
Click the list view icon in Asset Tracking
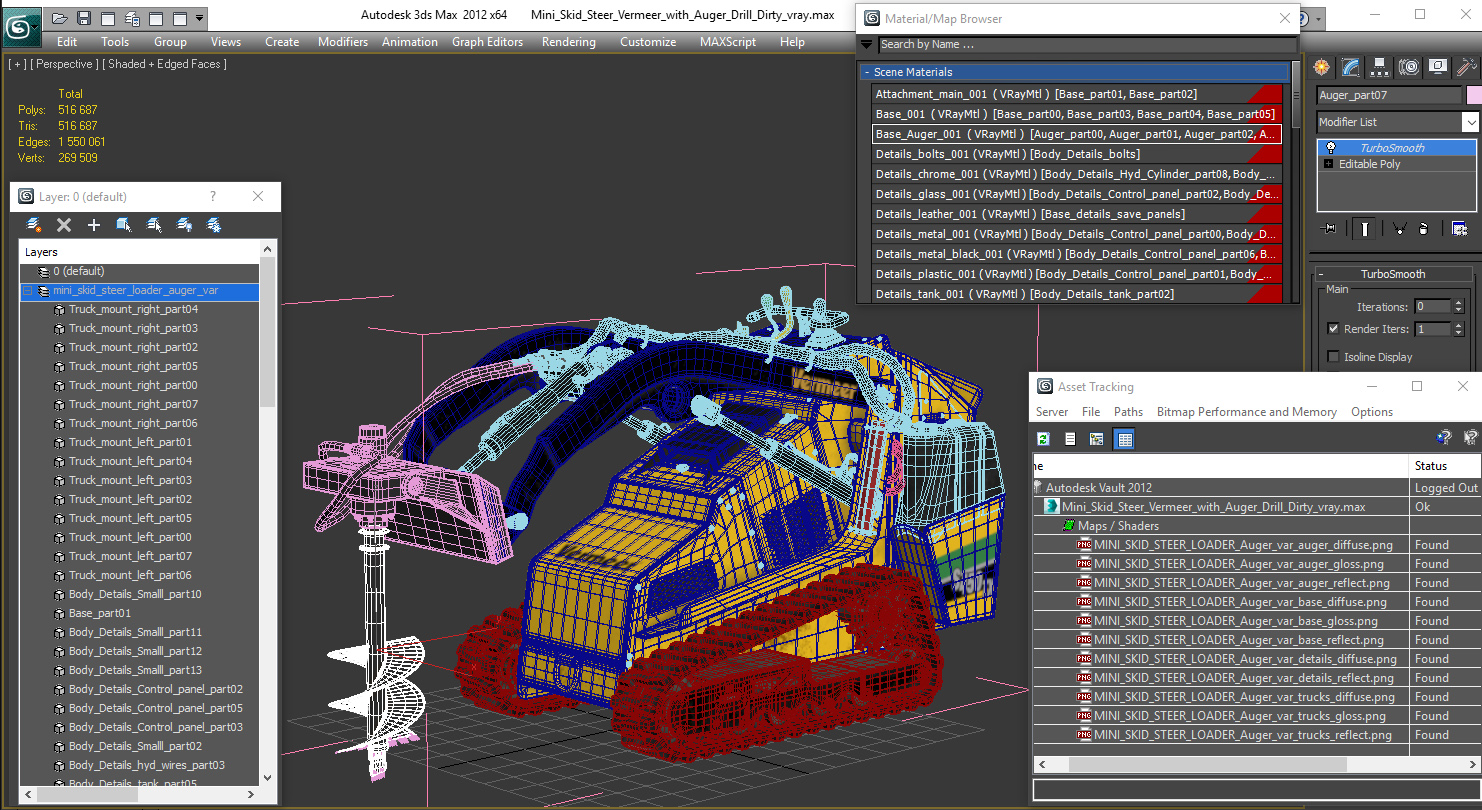click(x=1070, y=439)
